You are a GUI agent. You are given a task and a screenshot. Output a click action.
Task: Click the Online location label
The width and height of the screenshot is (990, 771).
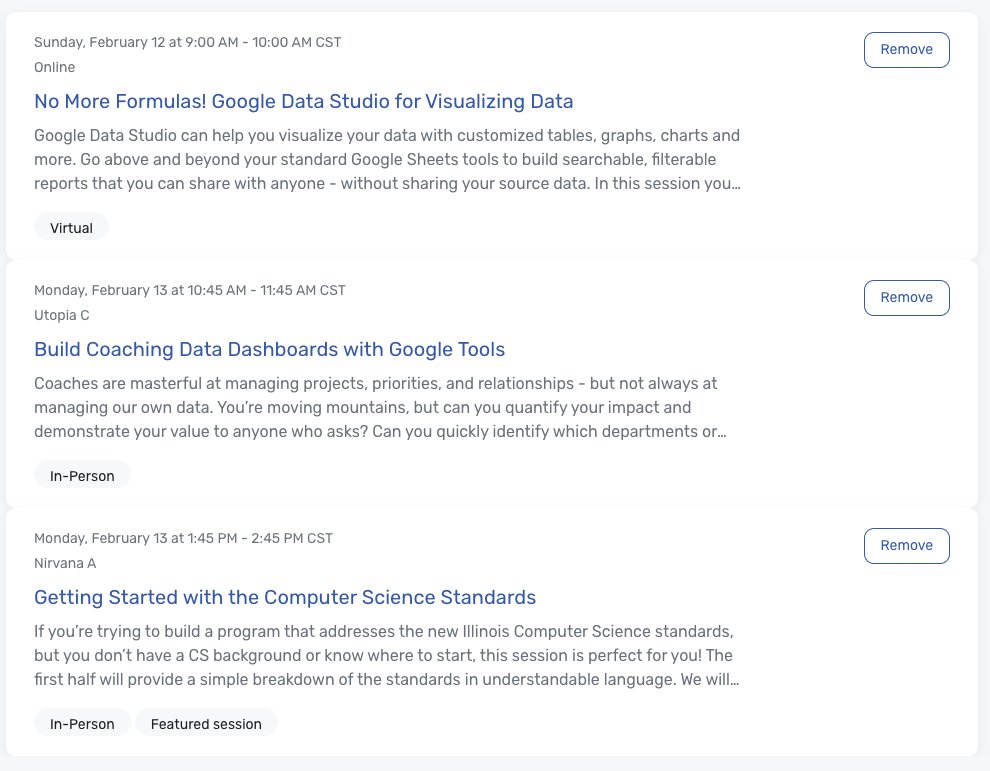tap(54, 67)
